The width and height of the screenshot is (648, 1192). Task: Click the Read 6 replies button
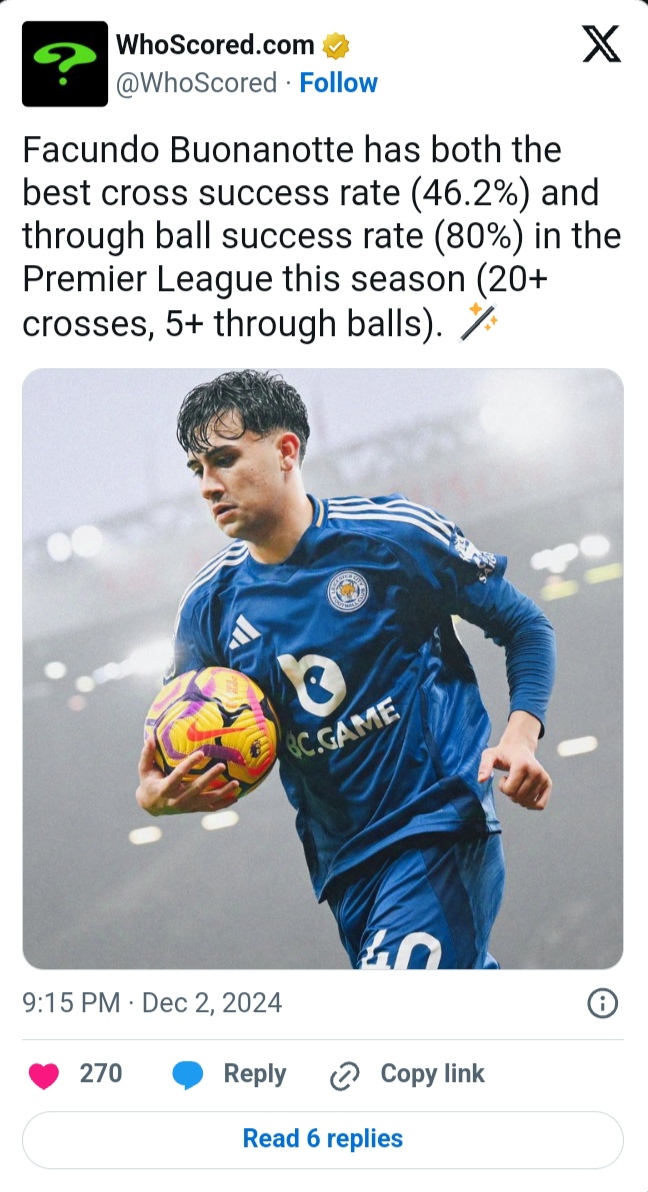click(323, 1139)
